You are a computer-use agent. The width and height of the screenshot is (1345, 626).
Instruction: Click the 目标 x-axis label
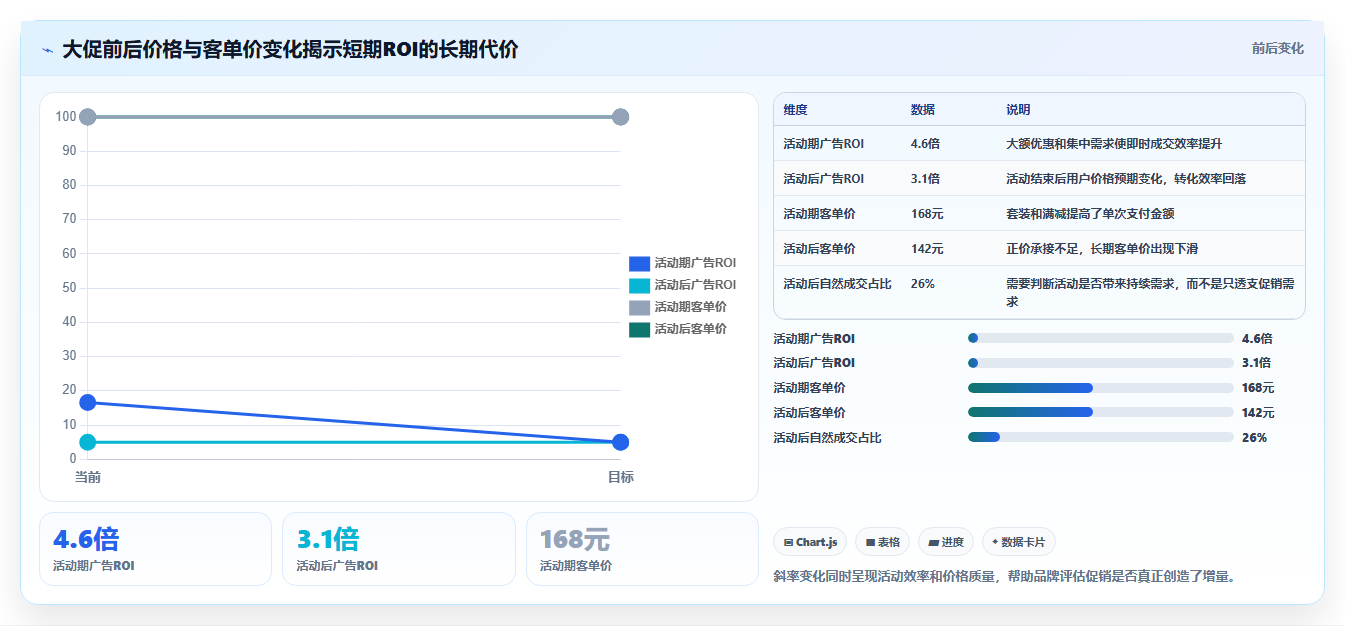(x=620, y=477)
